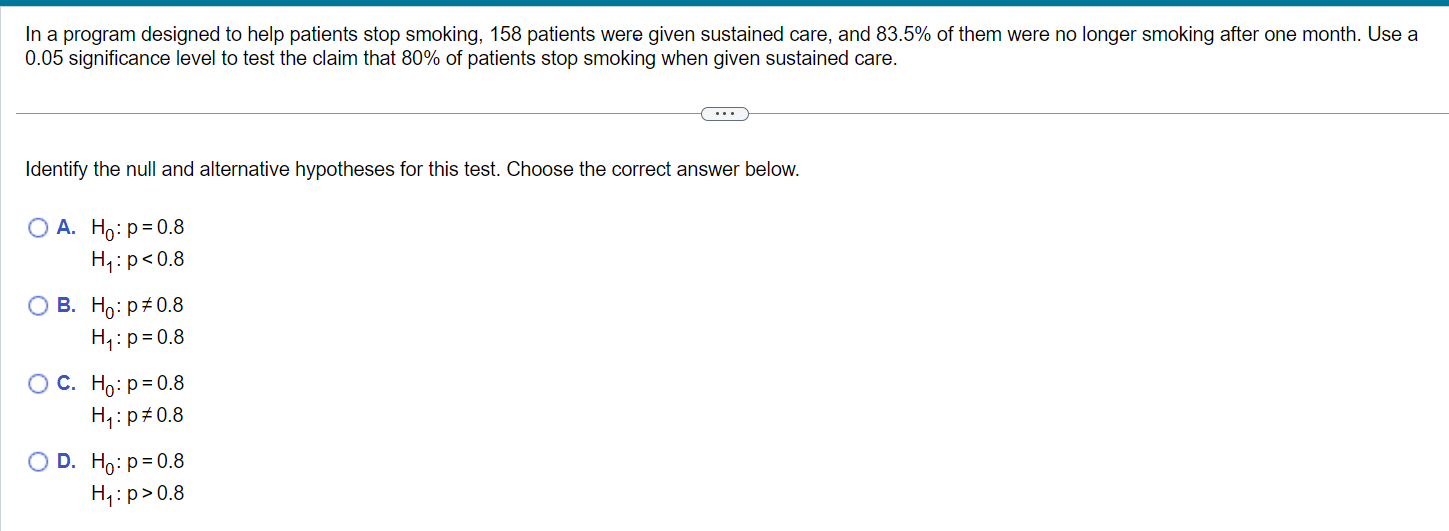
Task: Expand the ellipsis button on divider
Action: [x=725, y=113]
